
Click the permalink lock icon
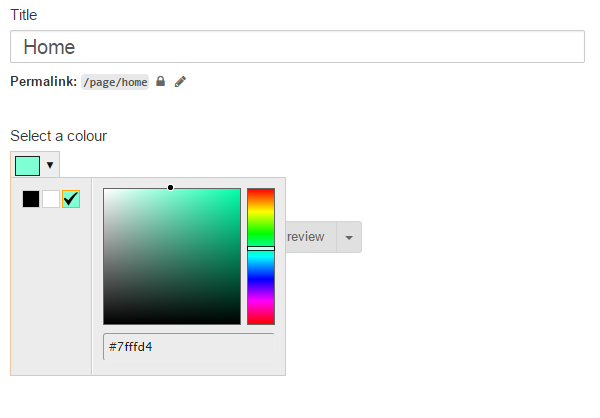tap(161, 81)
